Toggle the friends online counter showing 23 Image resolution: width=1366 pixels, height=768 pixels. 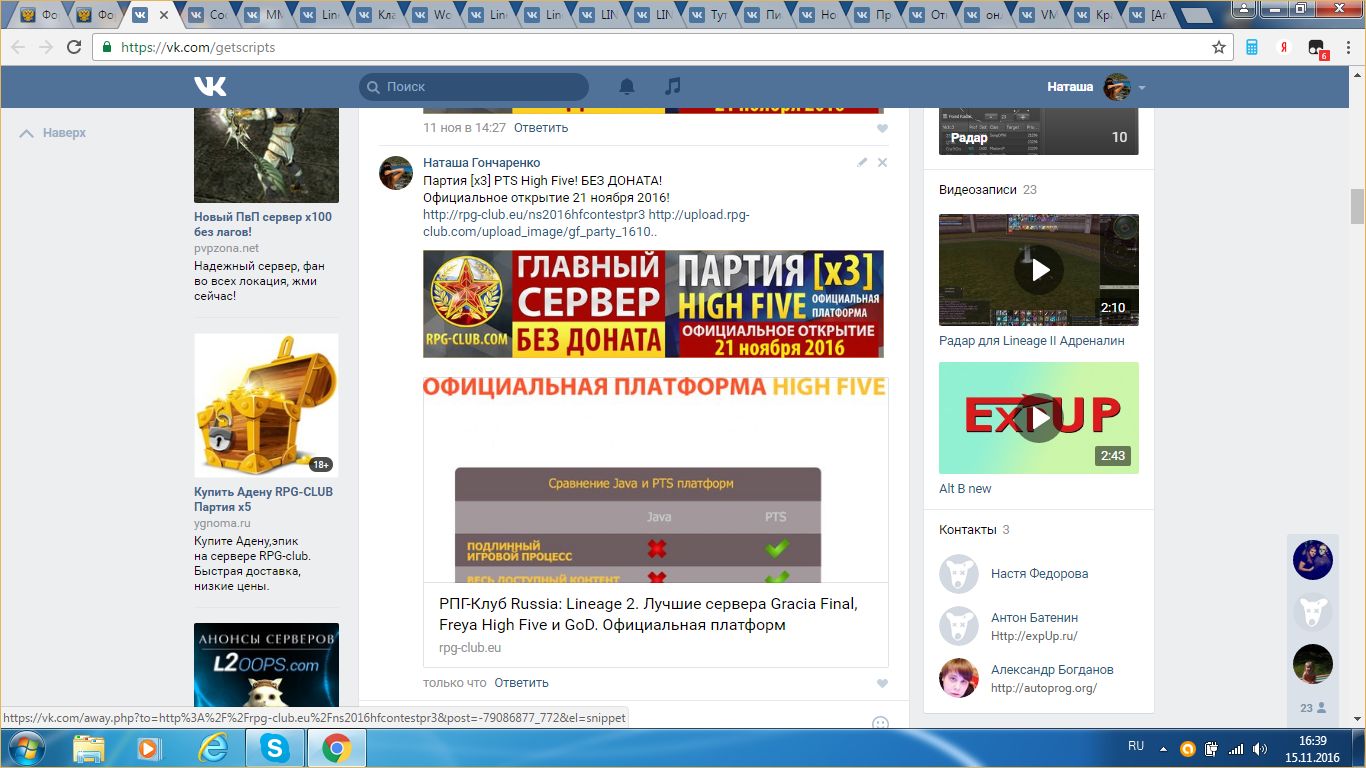coord(1312,707)
